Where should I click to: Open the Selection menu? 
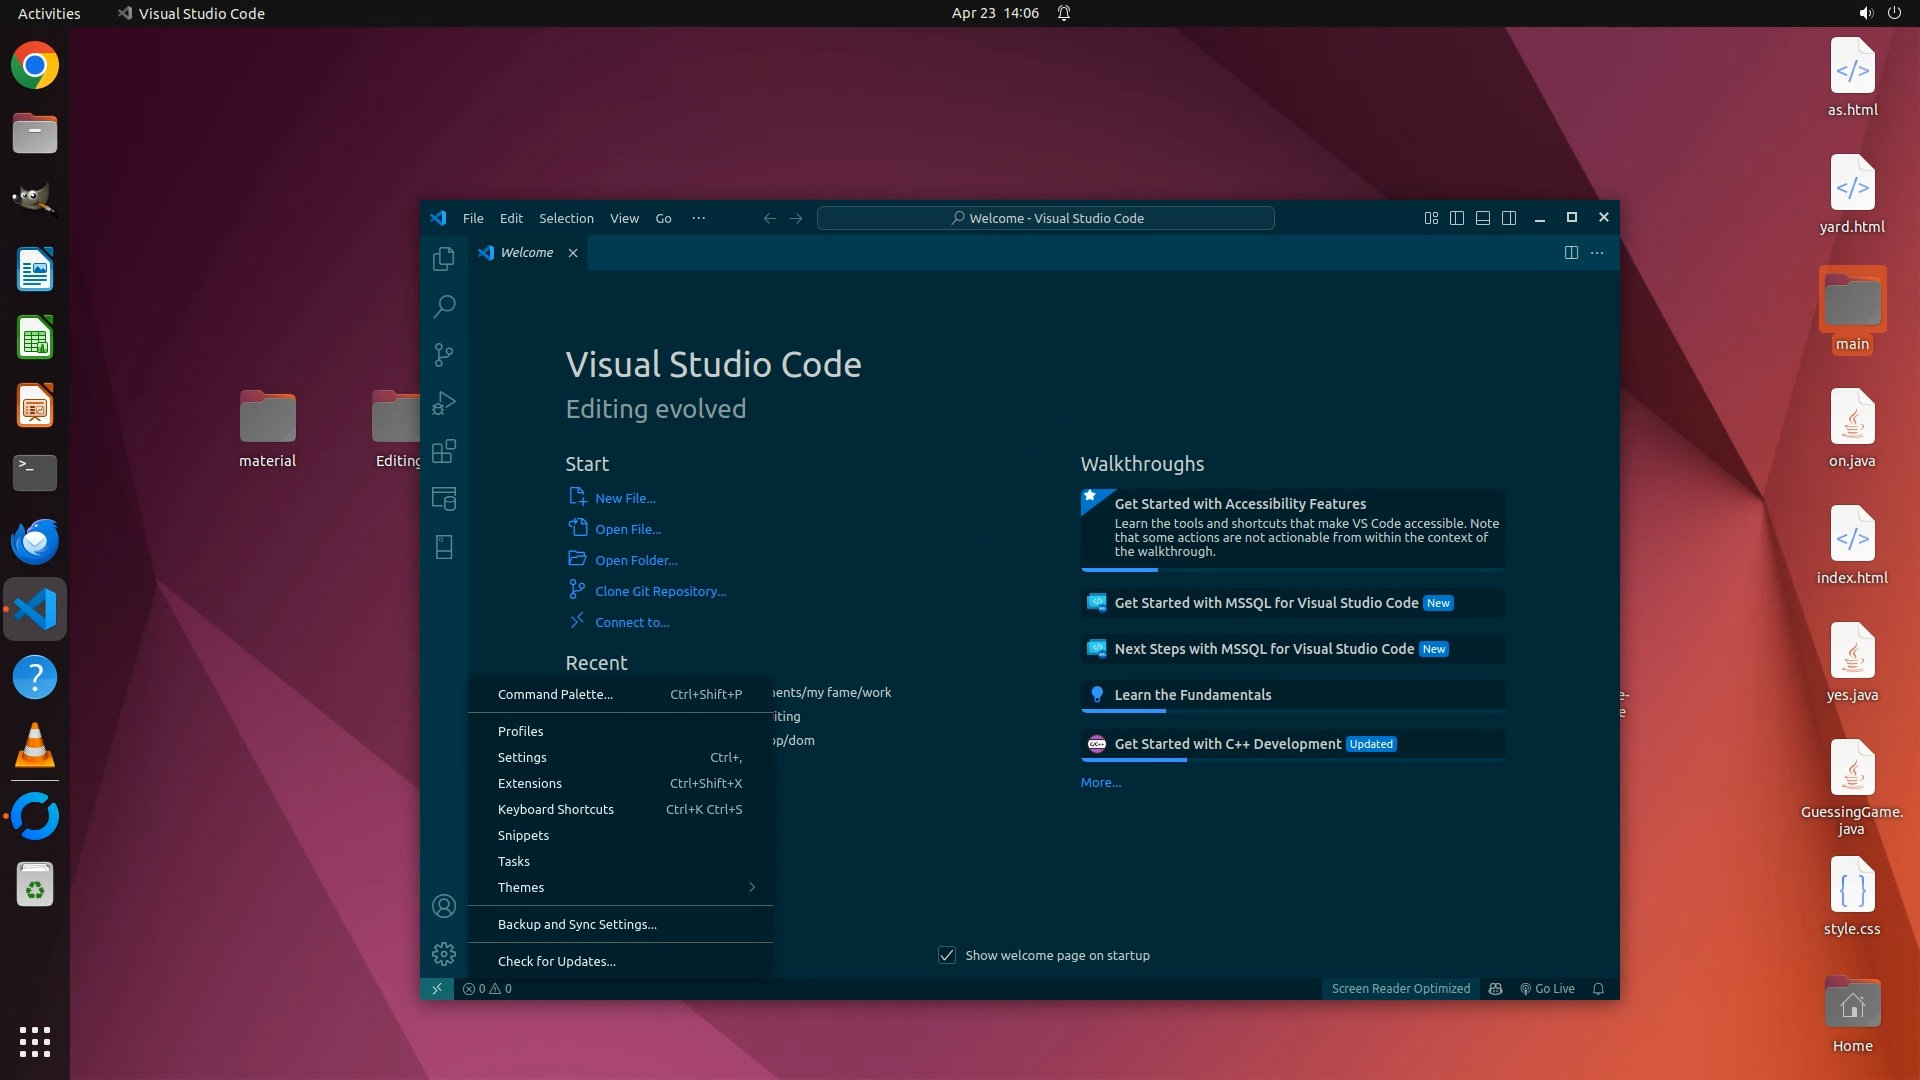566,218
